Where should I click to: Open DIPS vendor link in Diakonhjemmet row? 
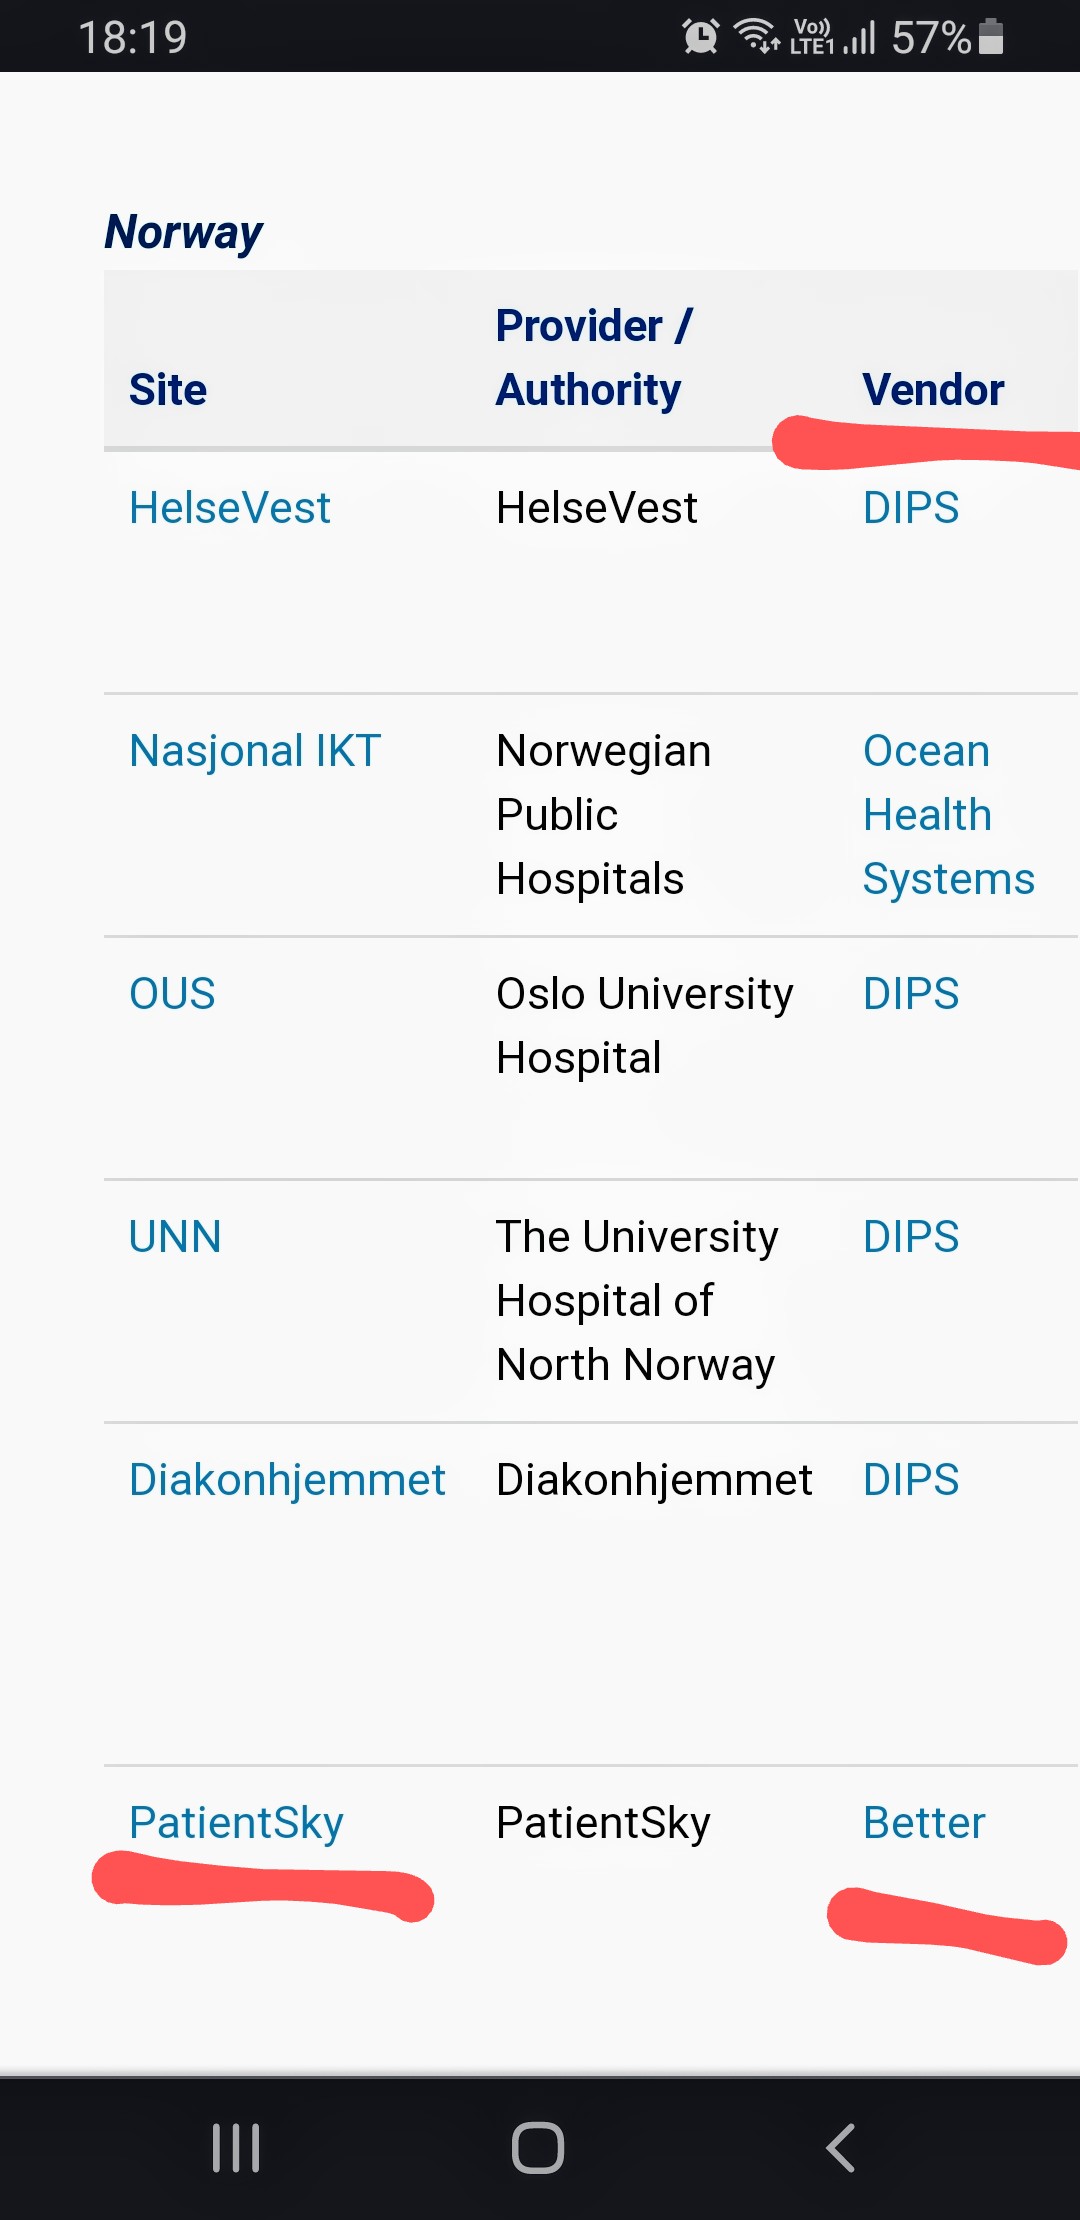click(911, 1480)
